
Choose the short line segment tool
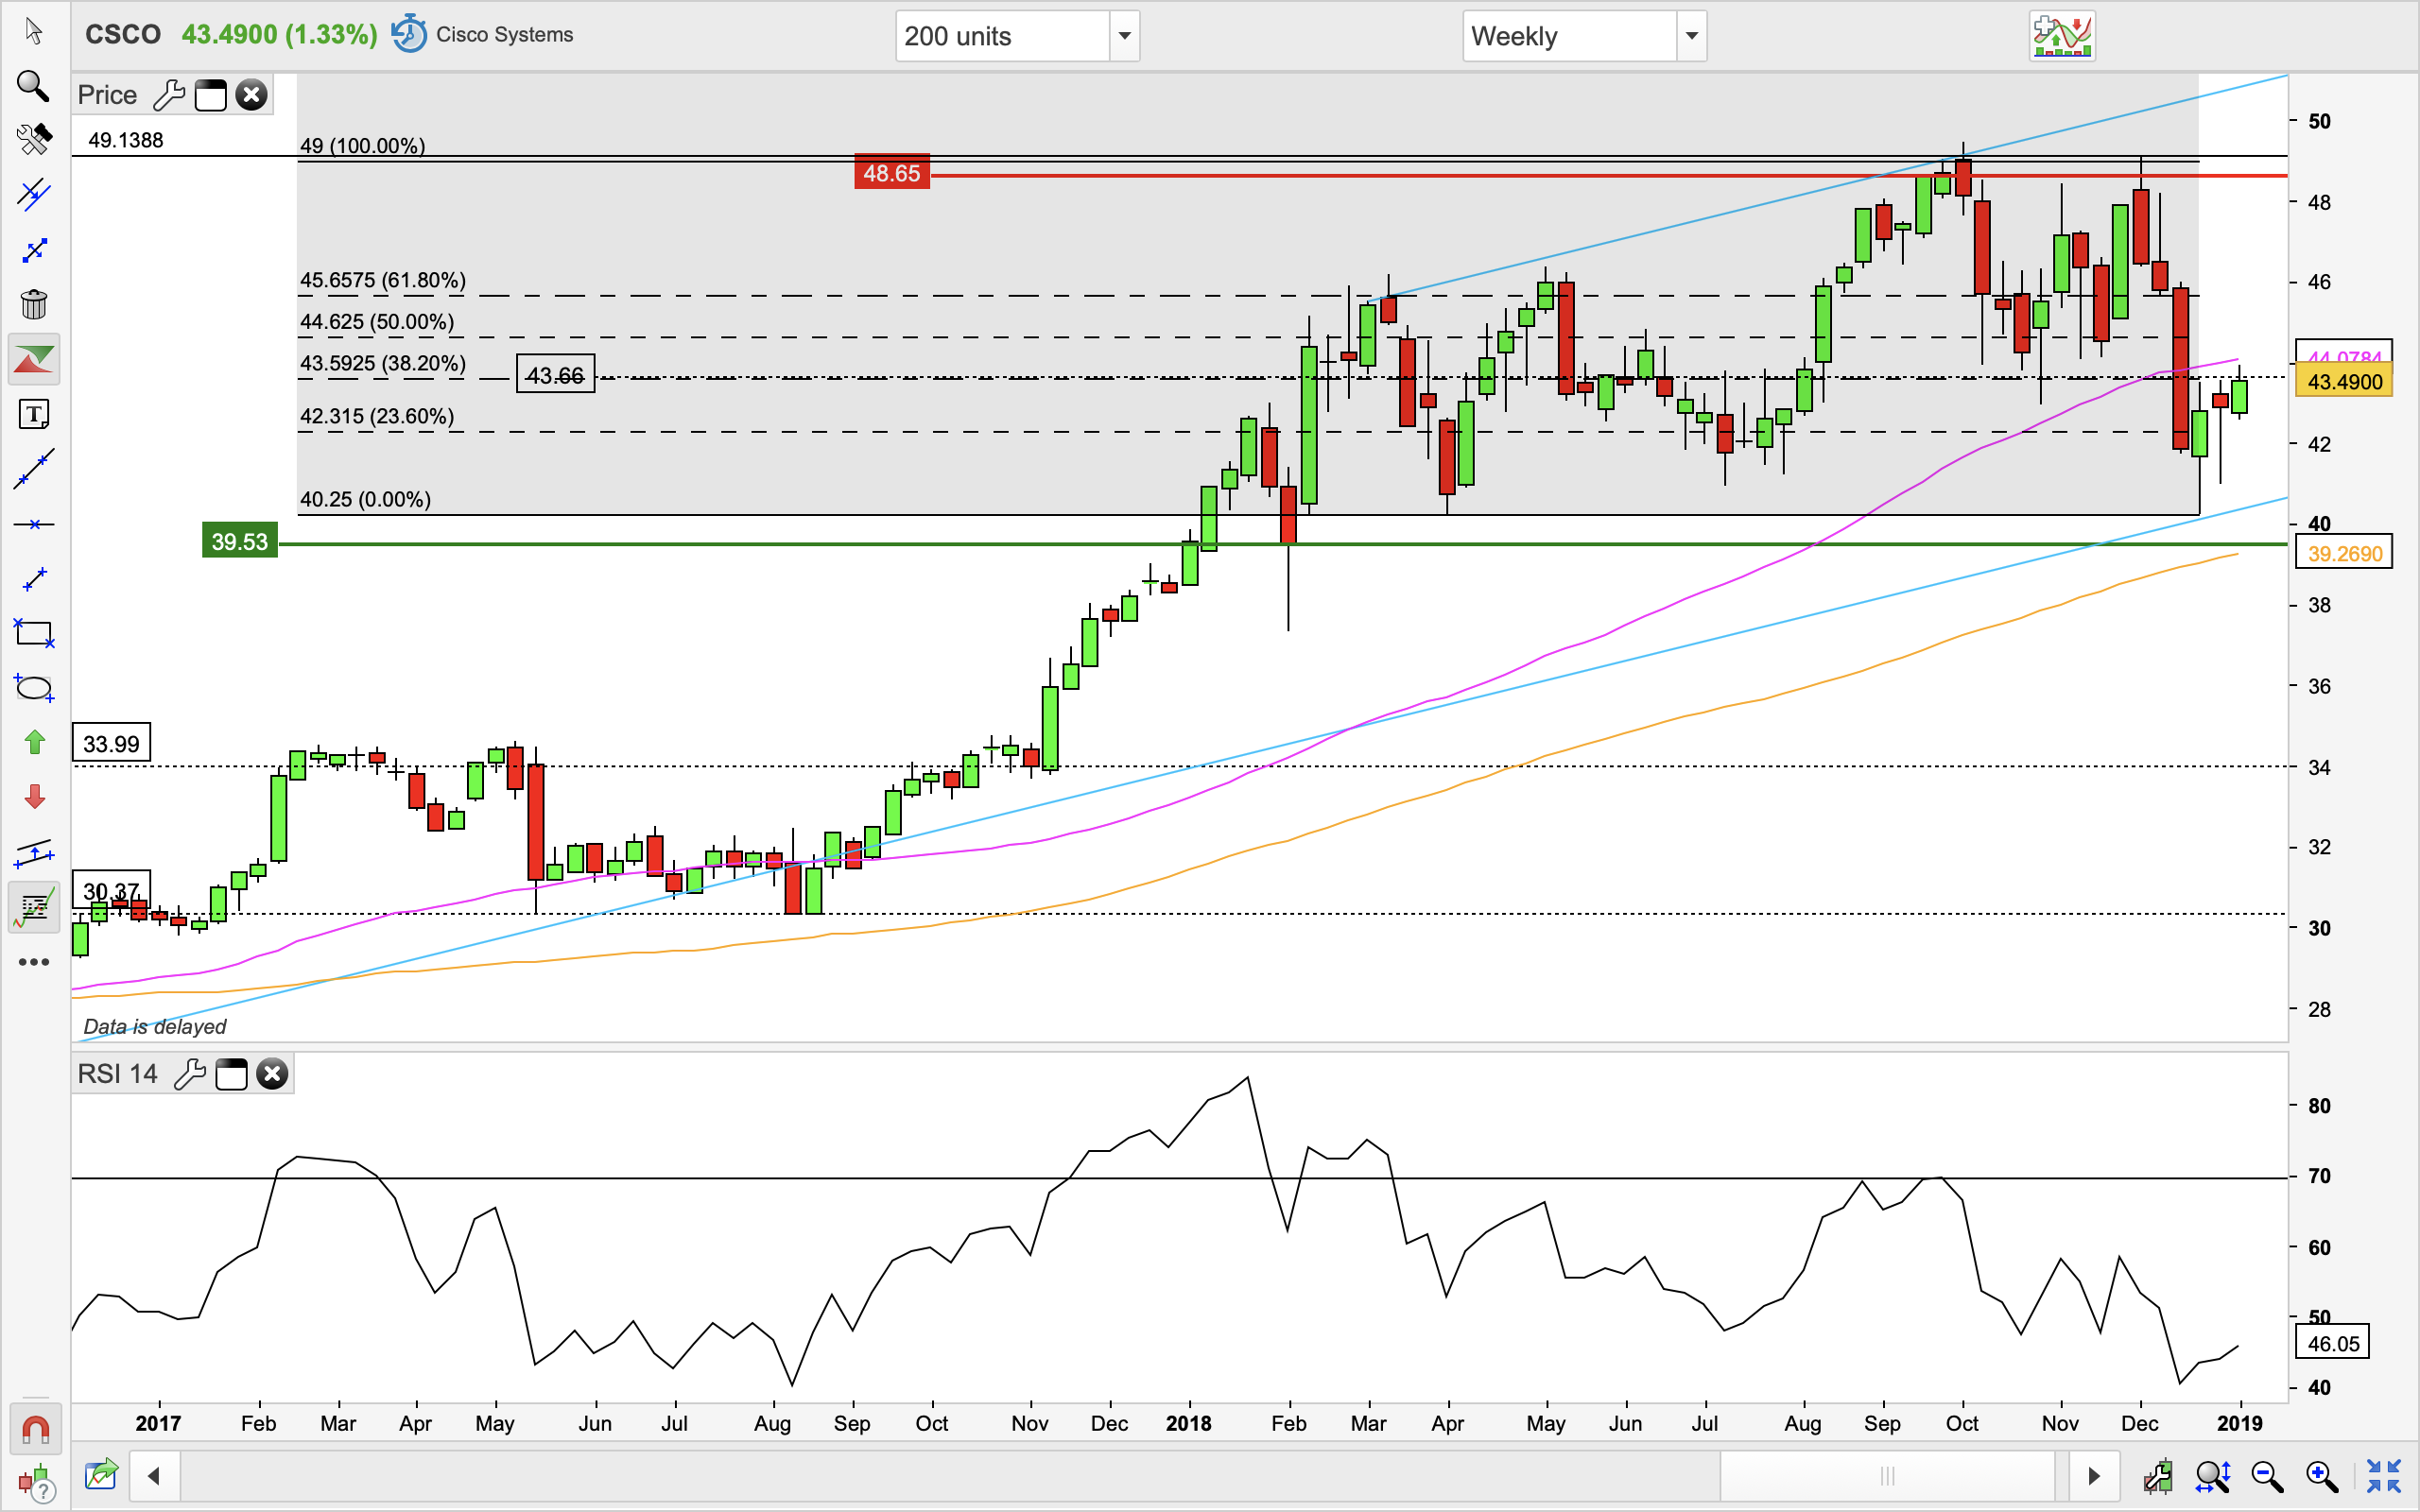34,578
